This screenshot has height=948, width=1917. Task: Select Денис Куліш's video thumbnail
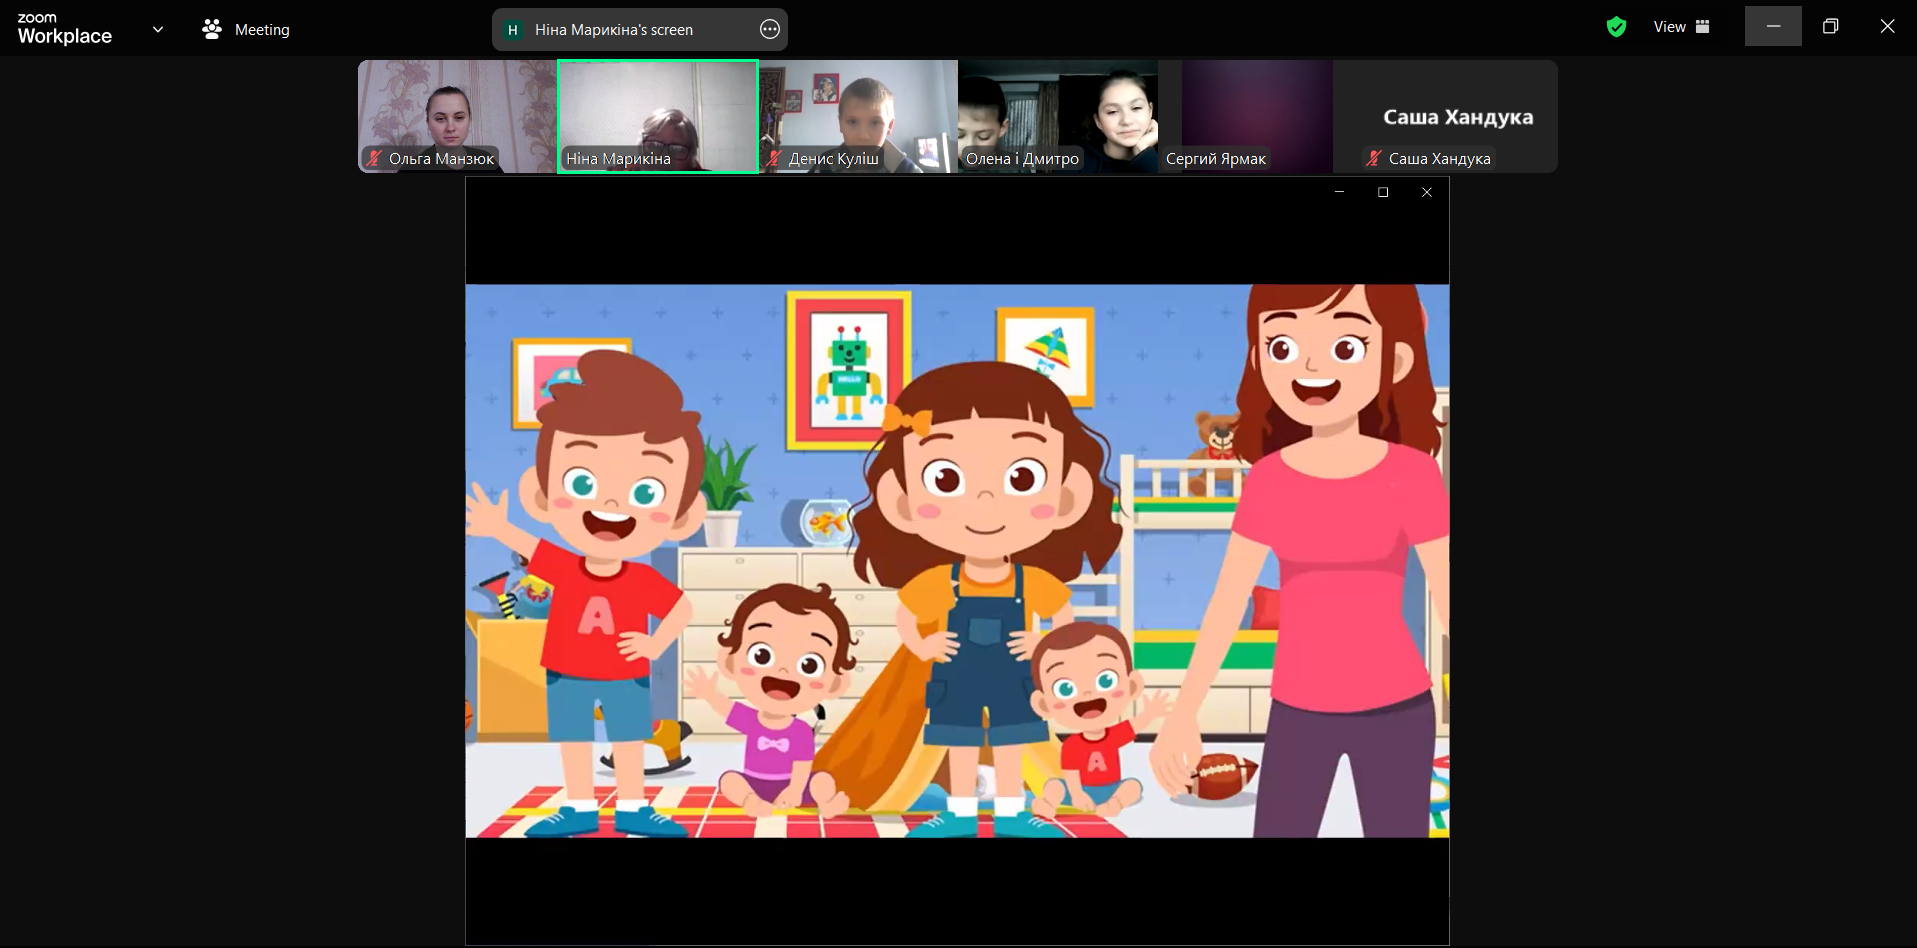858,116
